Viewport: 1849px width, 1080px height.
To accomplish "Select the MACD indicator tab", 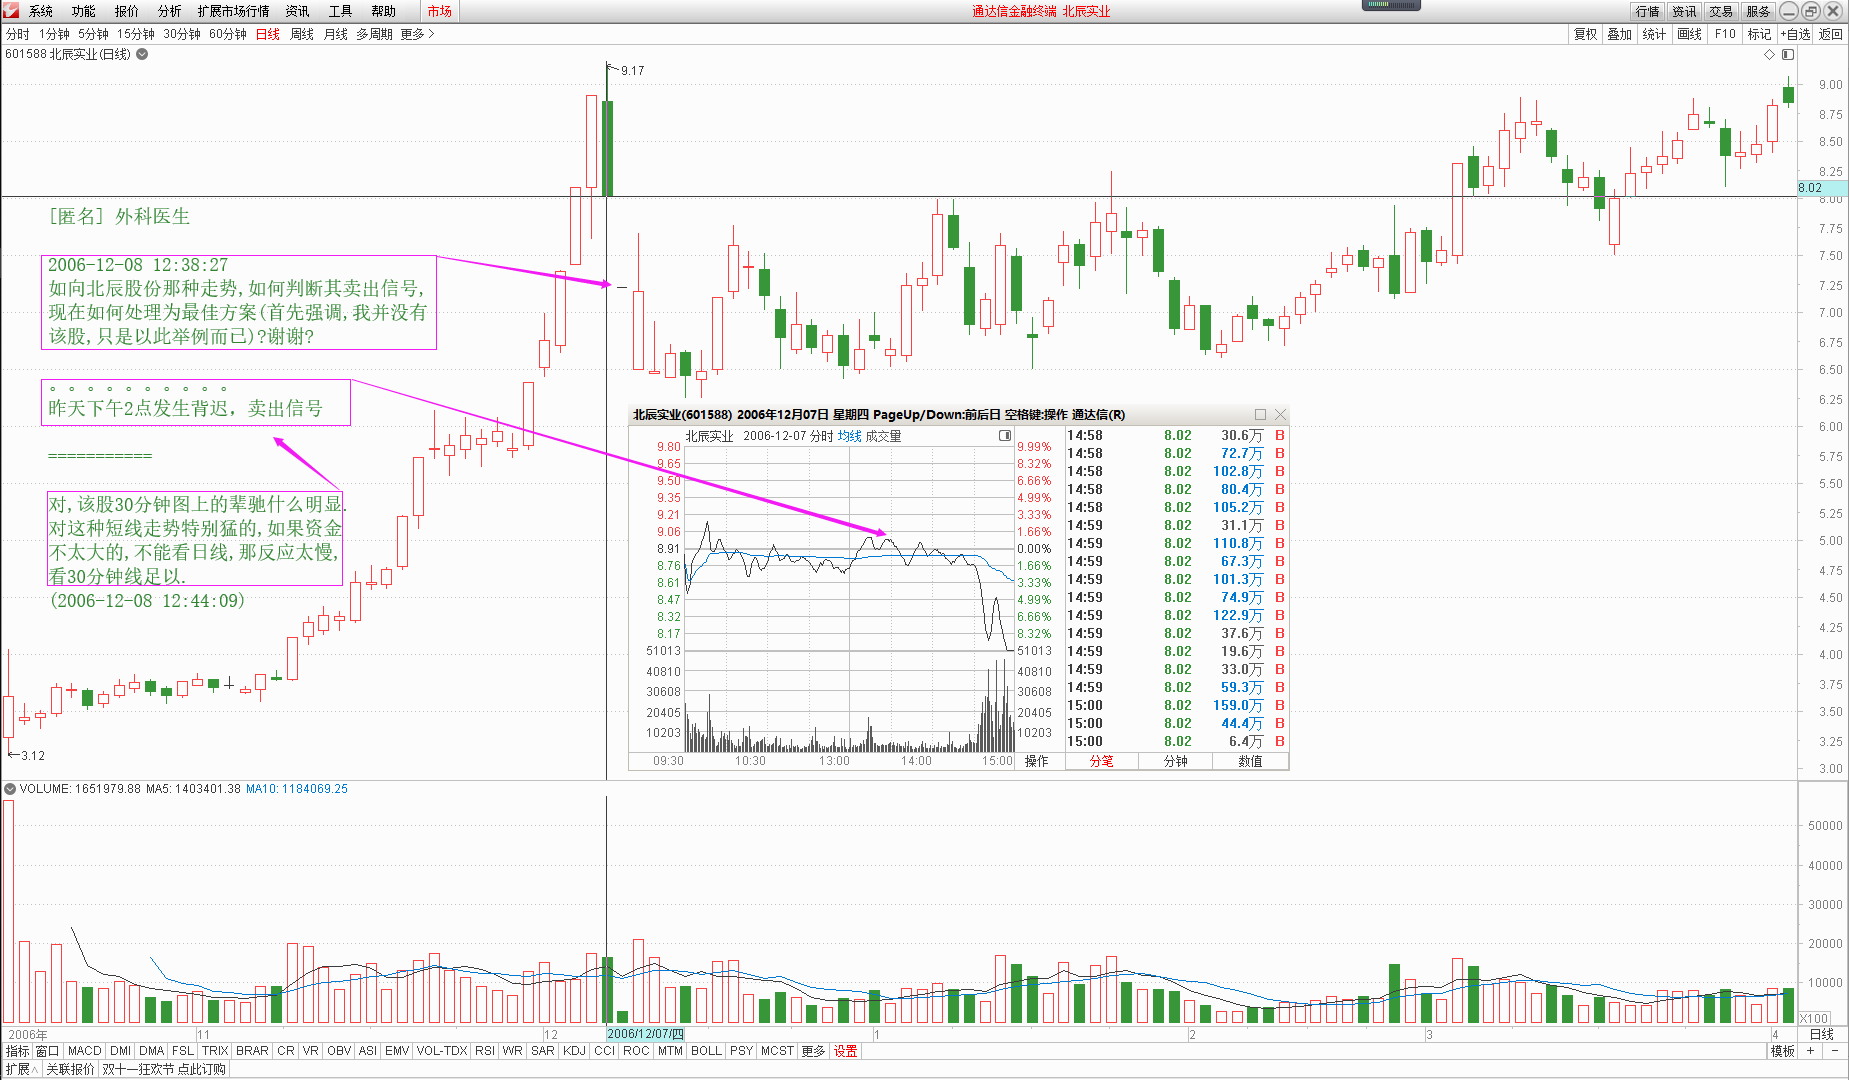I will click(84, 1051).
